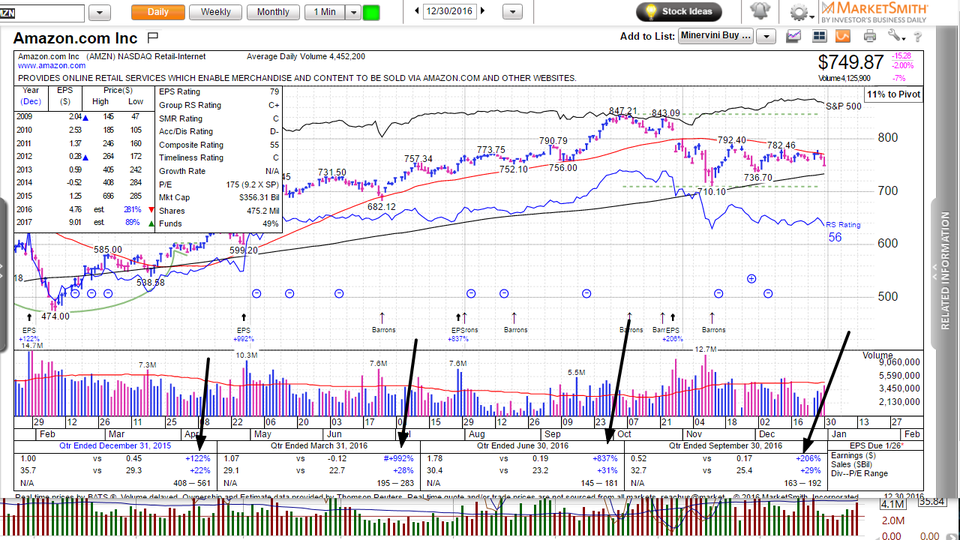Open help via the question mark icon
The image size is (960, 540).
(x=917, y=37)
